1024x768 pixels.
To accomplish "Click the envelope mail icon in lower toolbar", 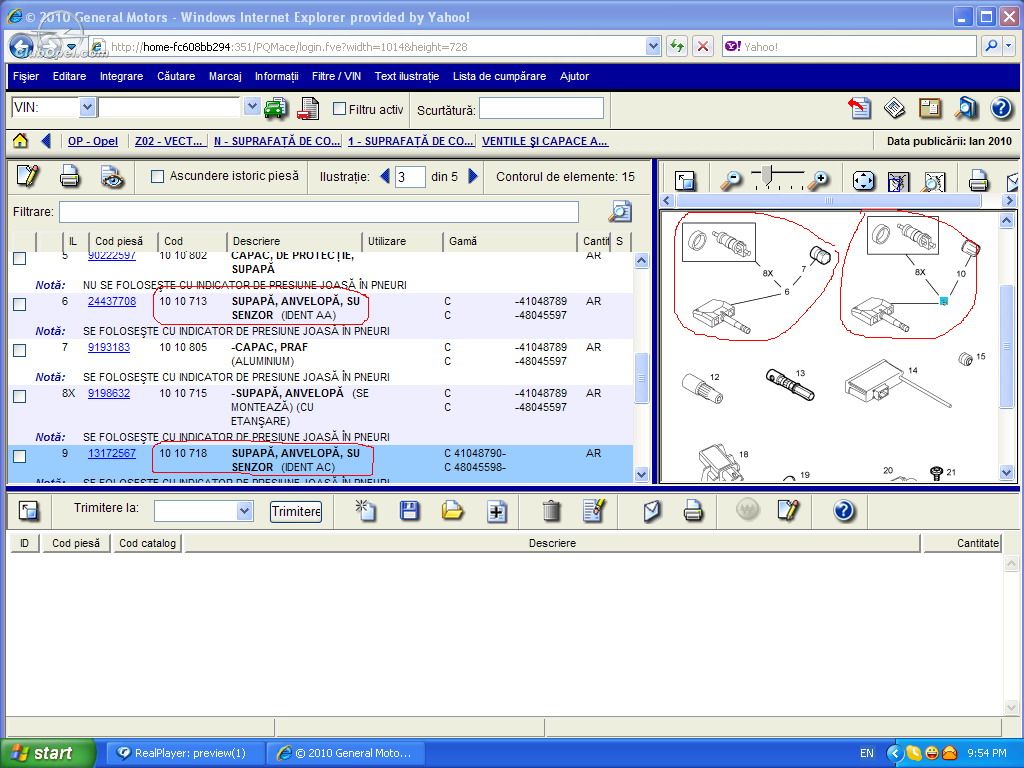I will pos(652,511).
